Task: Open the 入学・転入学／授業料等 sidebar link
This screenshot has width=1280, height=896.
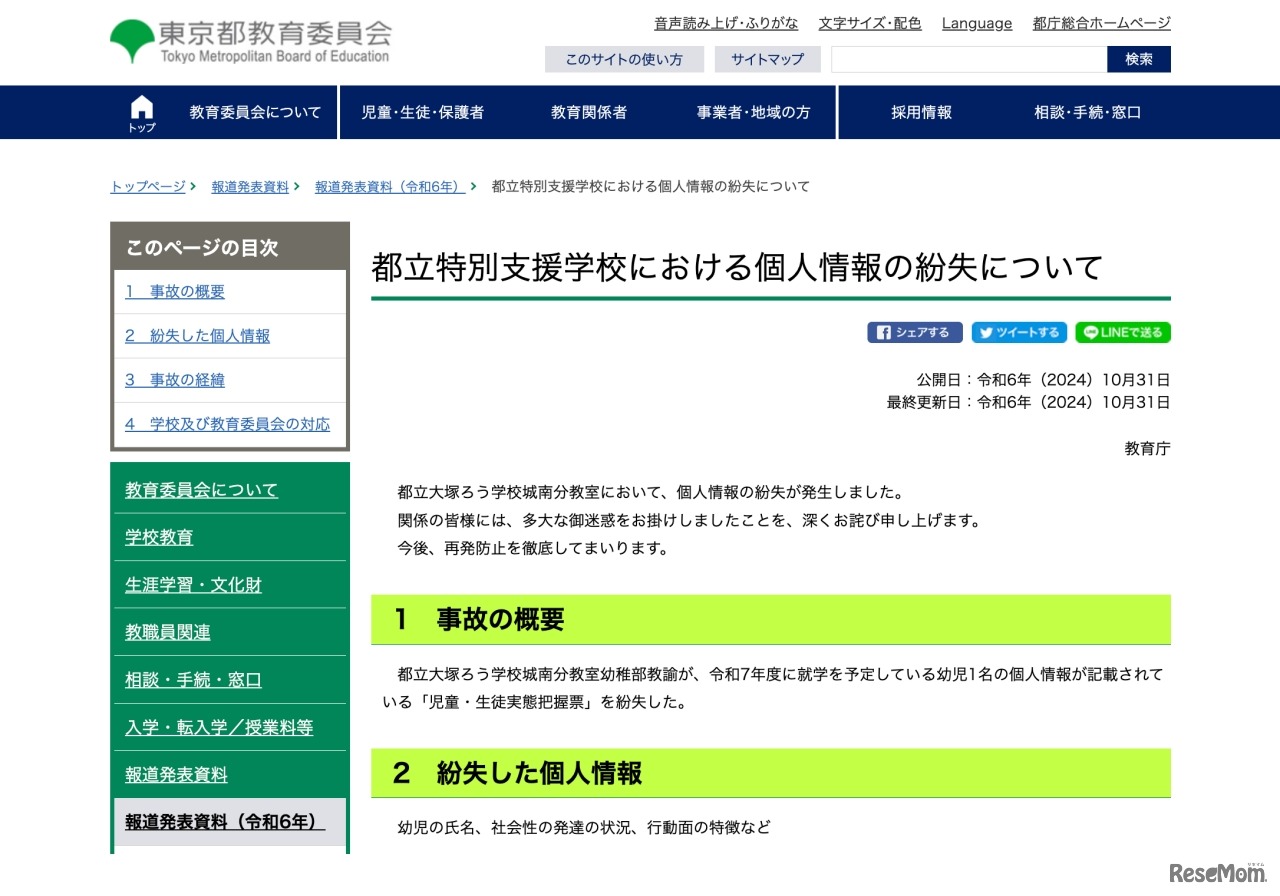Action: [x=219, y=727]
